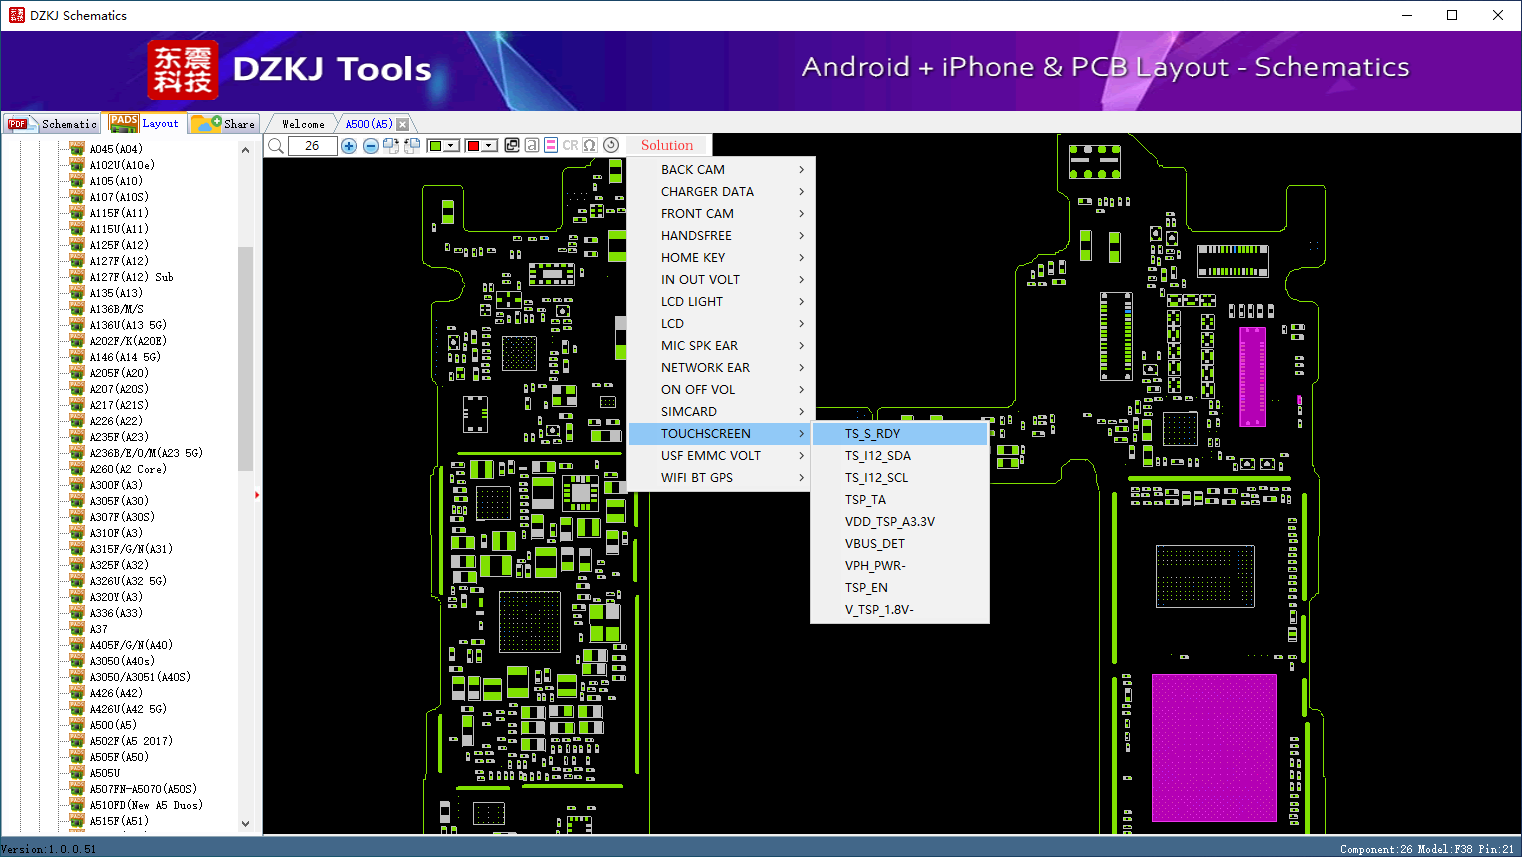1522x857 pixels.
Task: Select A3050/A3051(A40S) in the tree
Action: tap(140, 677)
